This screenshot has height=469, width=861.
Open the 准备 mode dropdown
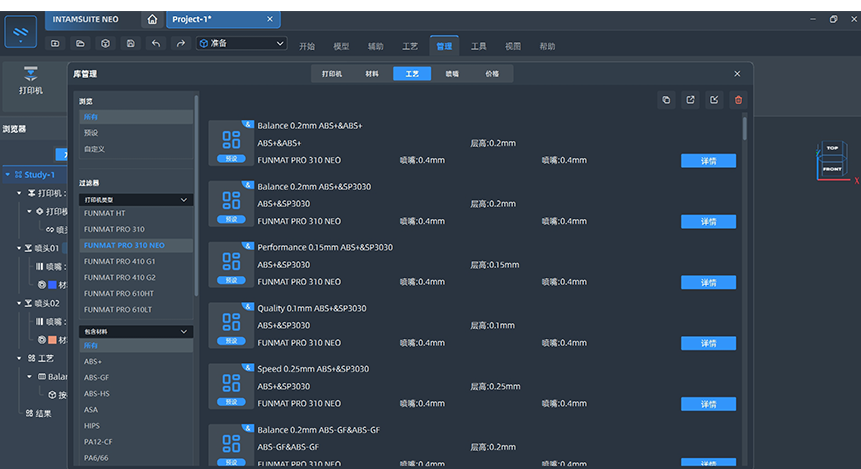pyautogui.click(x=241, y=44)
